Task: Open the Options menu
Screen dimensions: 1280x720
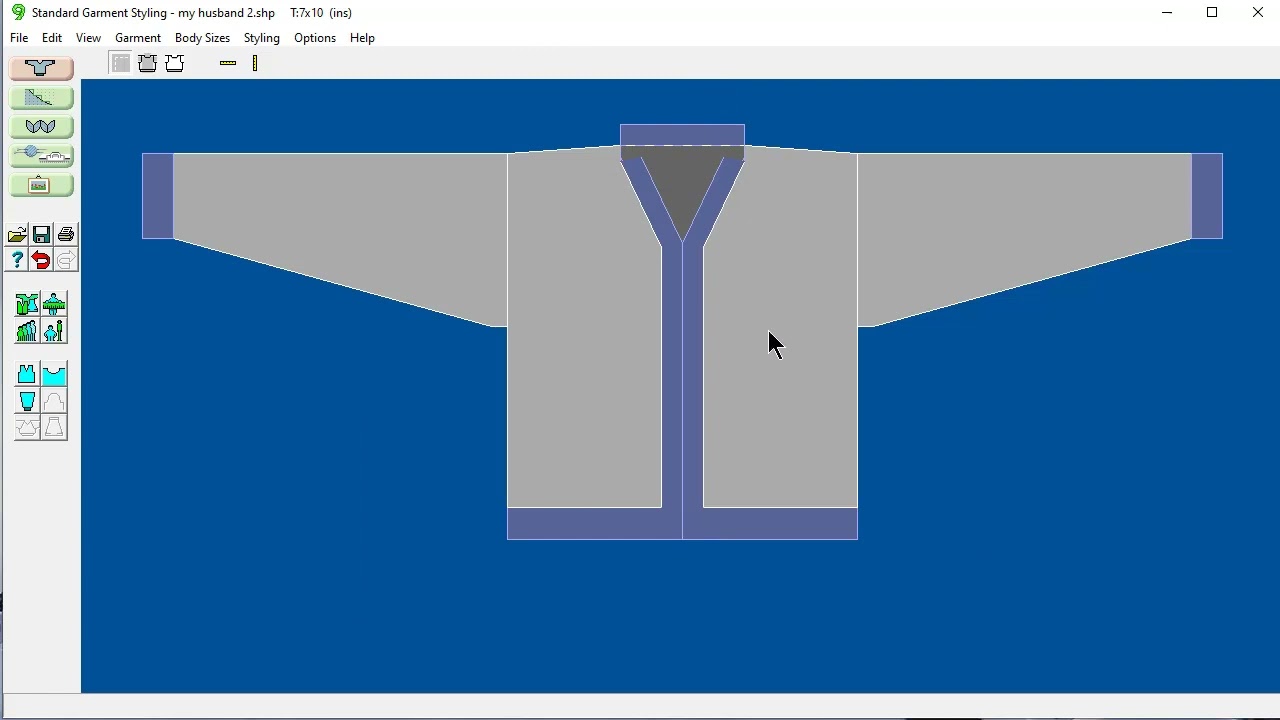Action: (x=315, y=38)
